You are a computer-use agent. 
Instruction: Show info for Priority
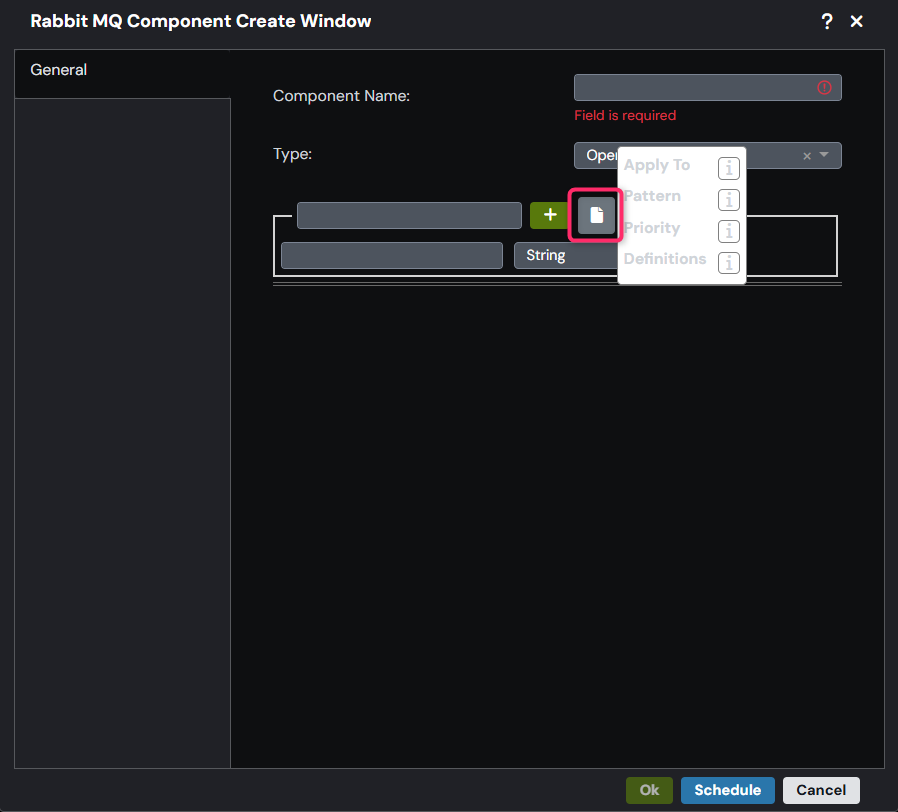point(728,231)
